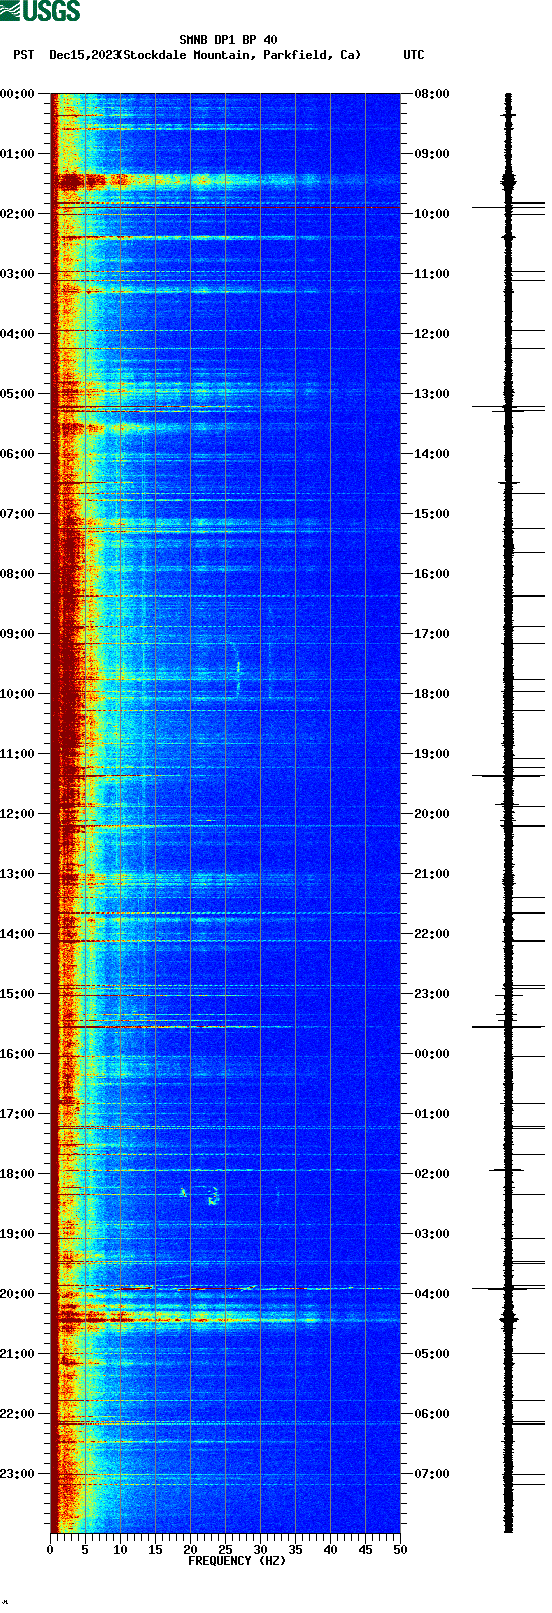Click the '10:00' UTC time label
Image resolution: width=552 pixels, height=1613 pixels.
(431, 214)
